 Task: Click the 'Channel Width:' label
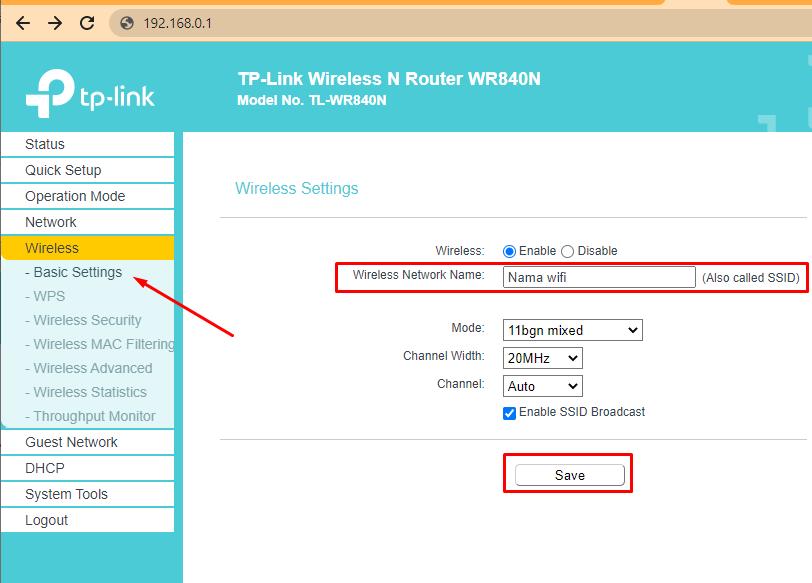coord(444,356)
